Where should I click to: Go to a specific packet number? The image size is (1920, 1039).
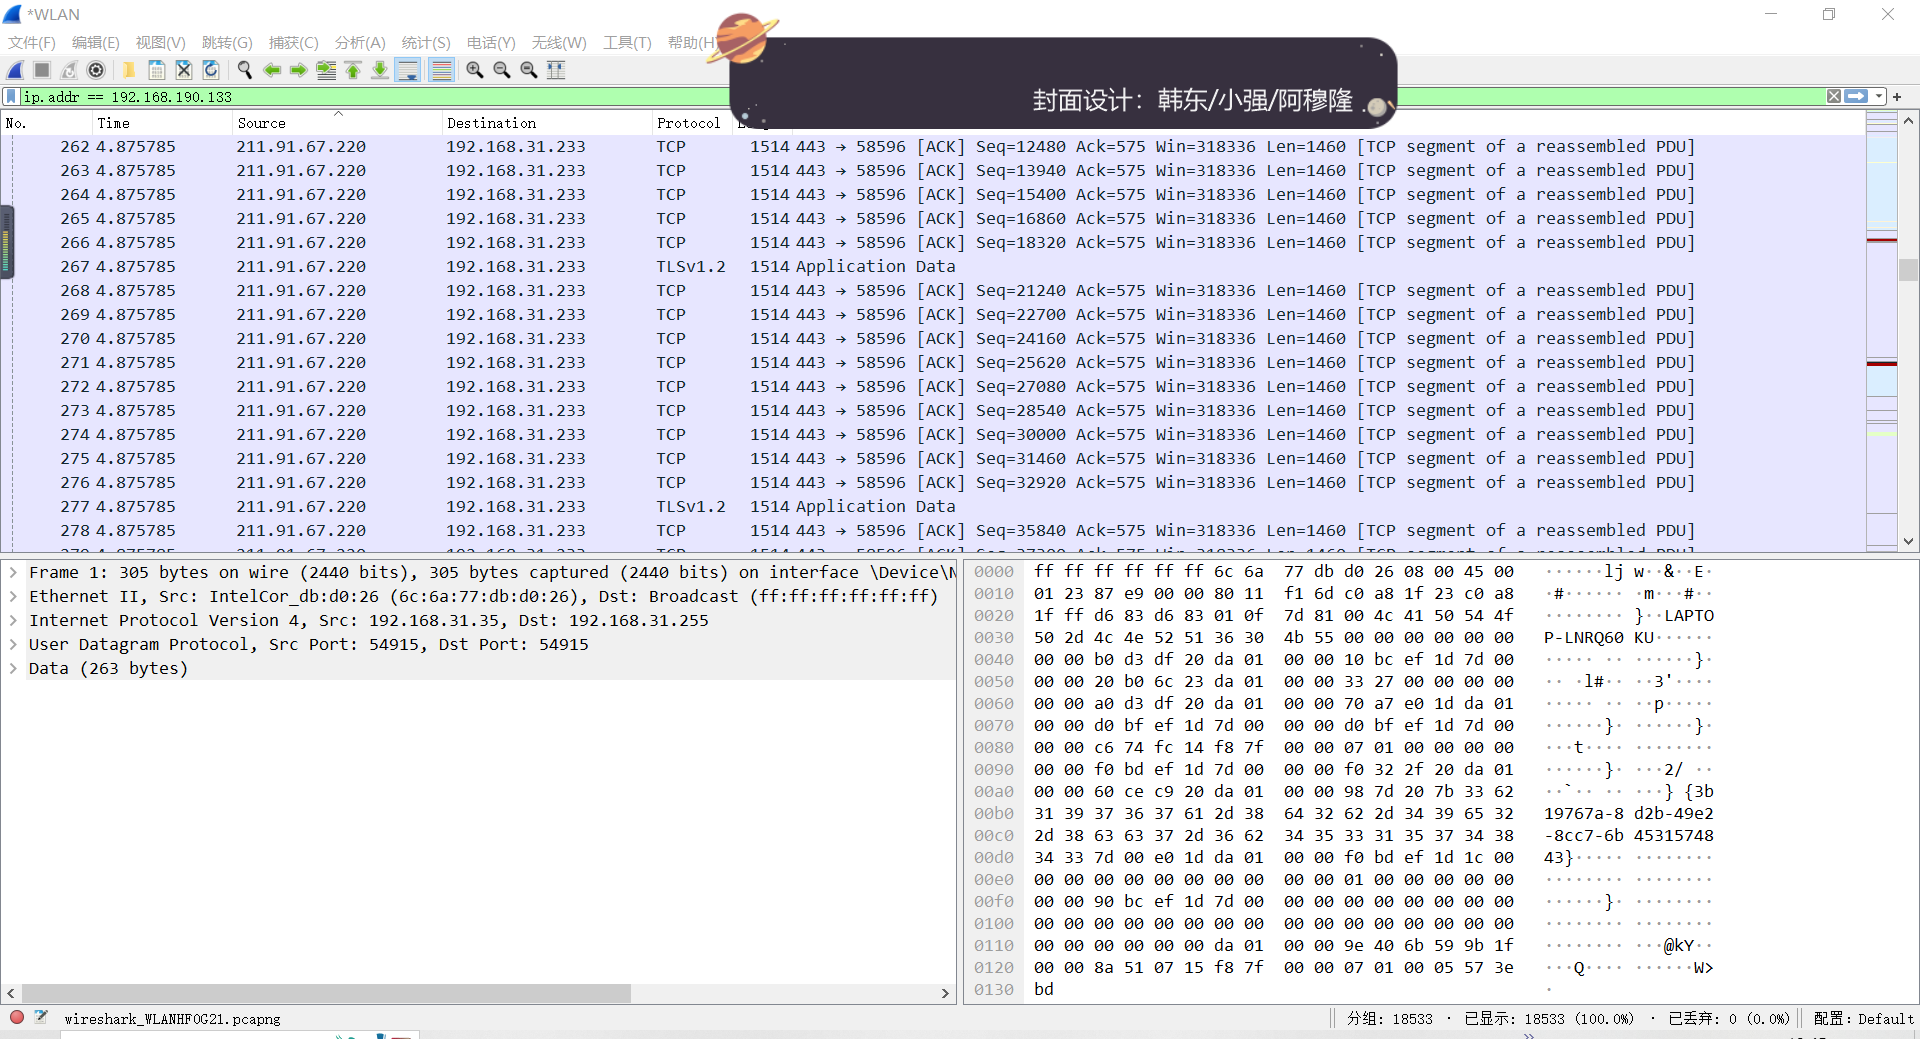pyautogui.click(x=326, y=70)
